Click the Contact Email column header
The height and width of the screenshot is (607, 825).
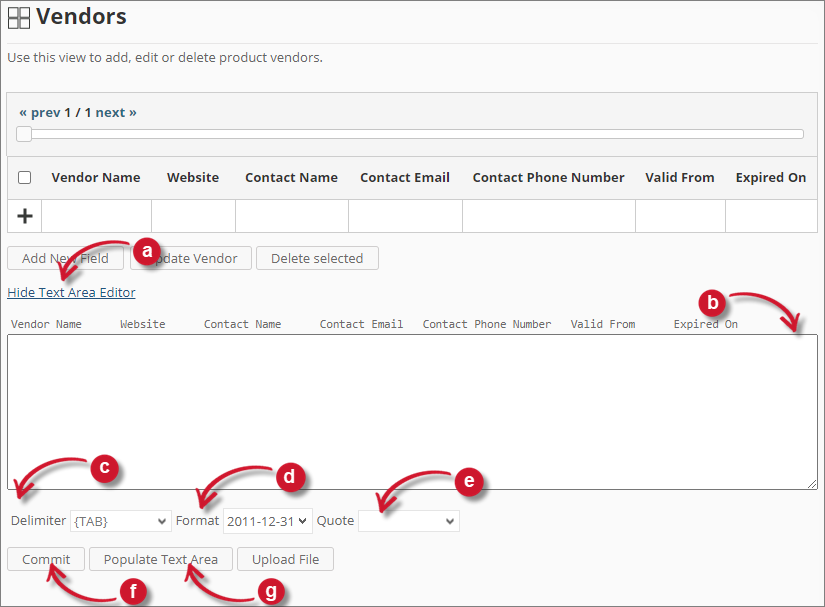tap(405, 177)
